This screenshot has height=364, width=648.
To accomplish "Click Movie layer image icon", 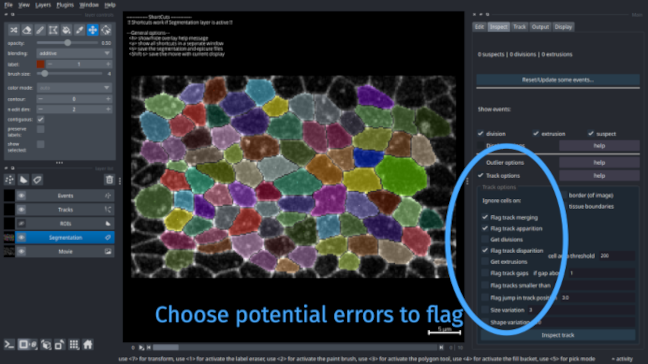I will (108, 251).
